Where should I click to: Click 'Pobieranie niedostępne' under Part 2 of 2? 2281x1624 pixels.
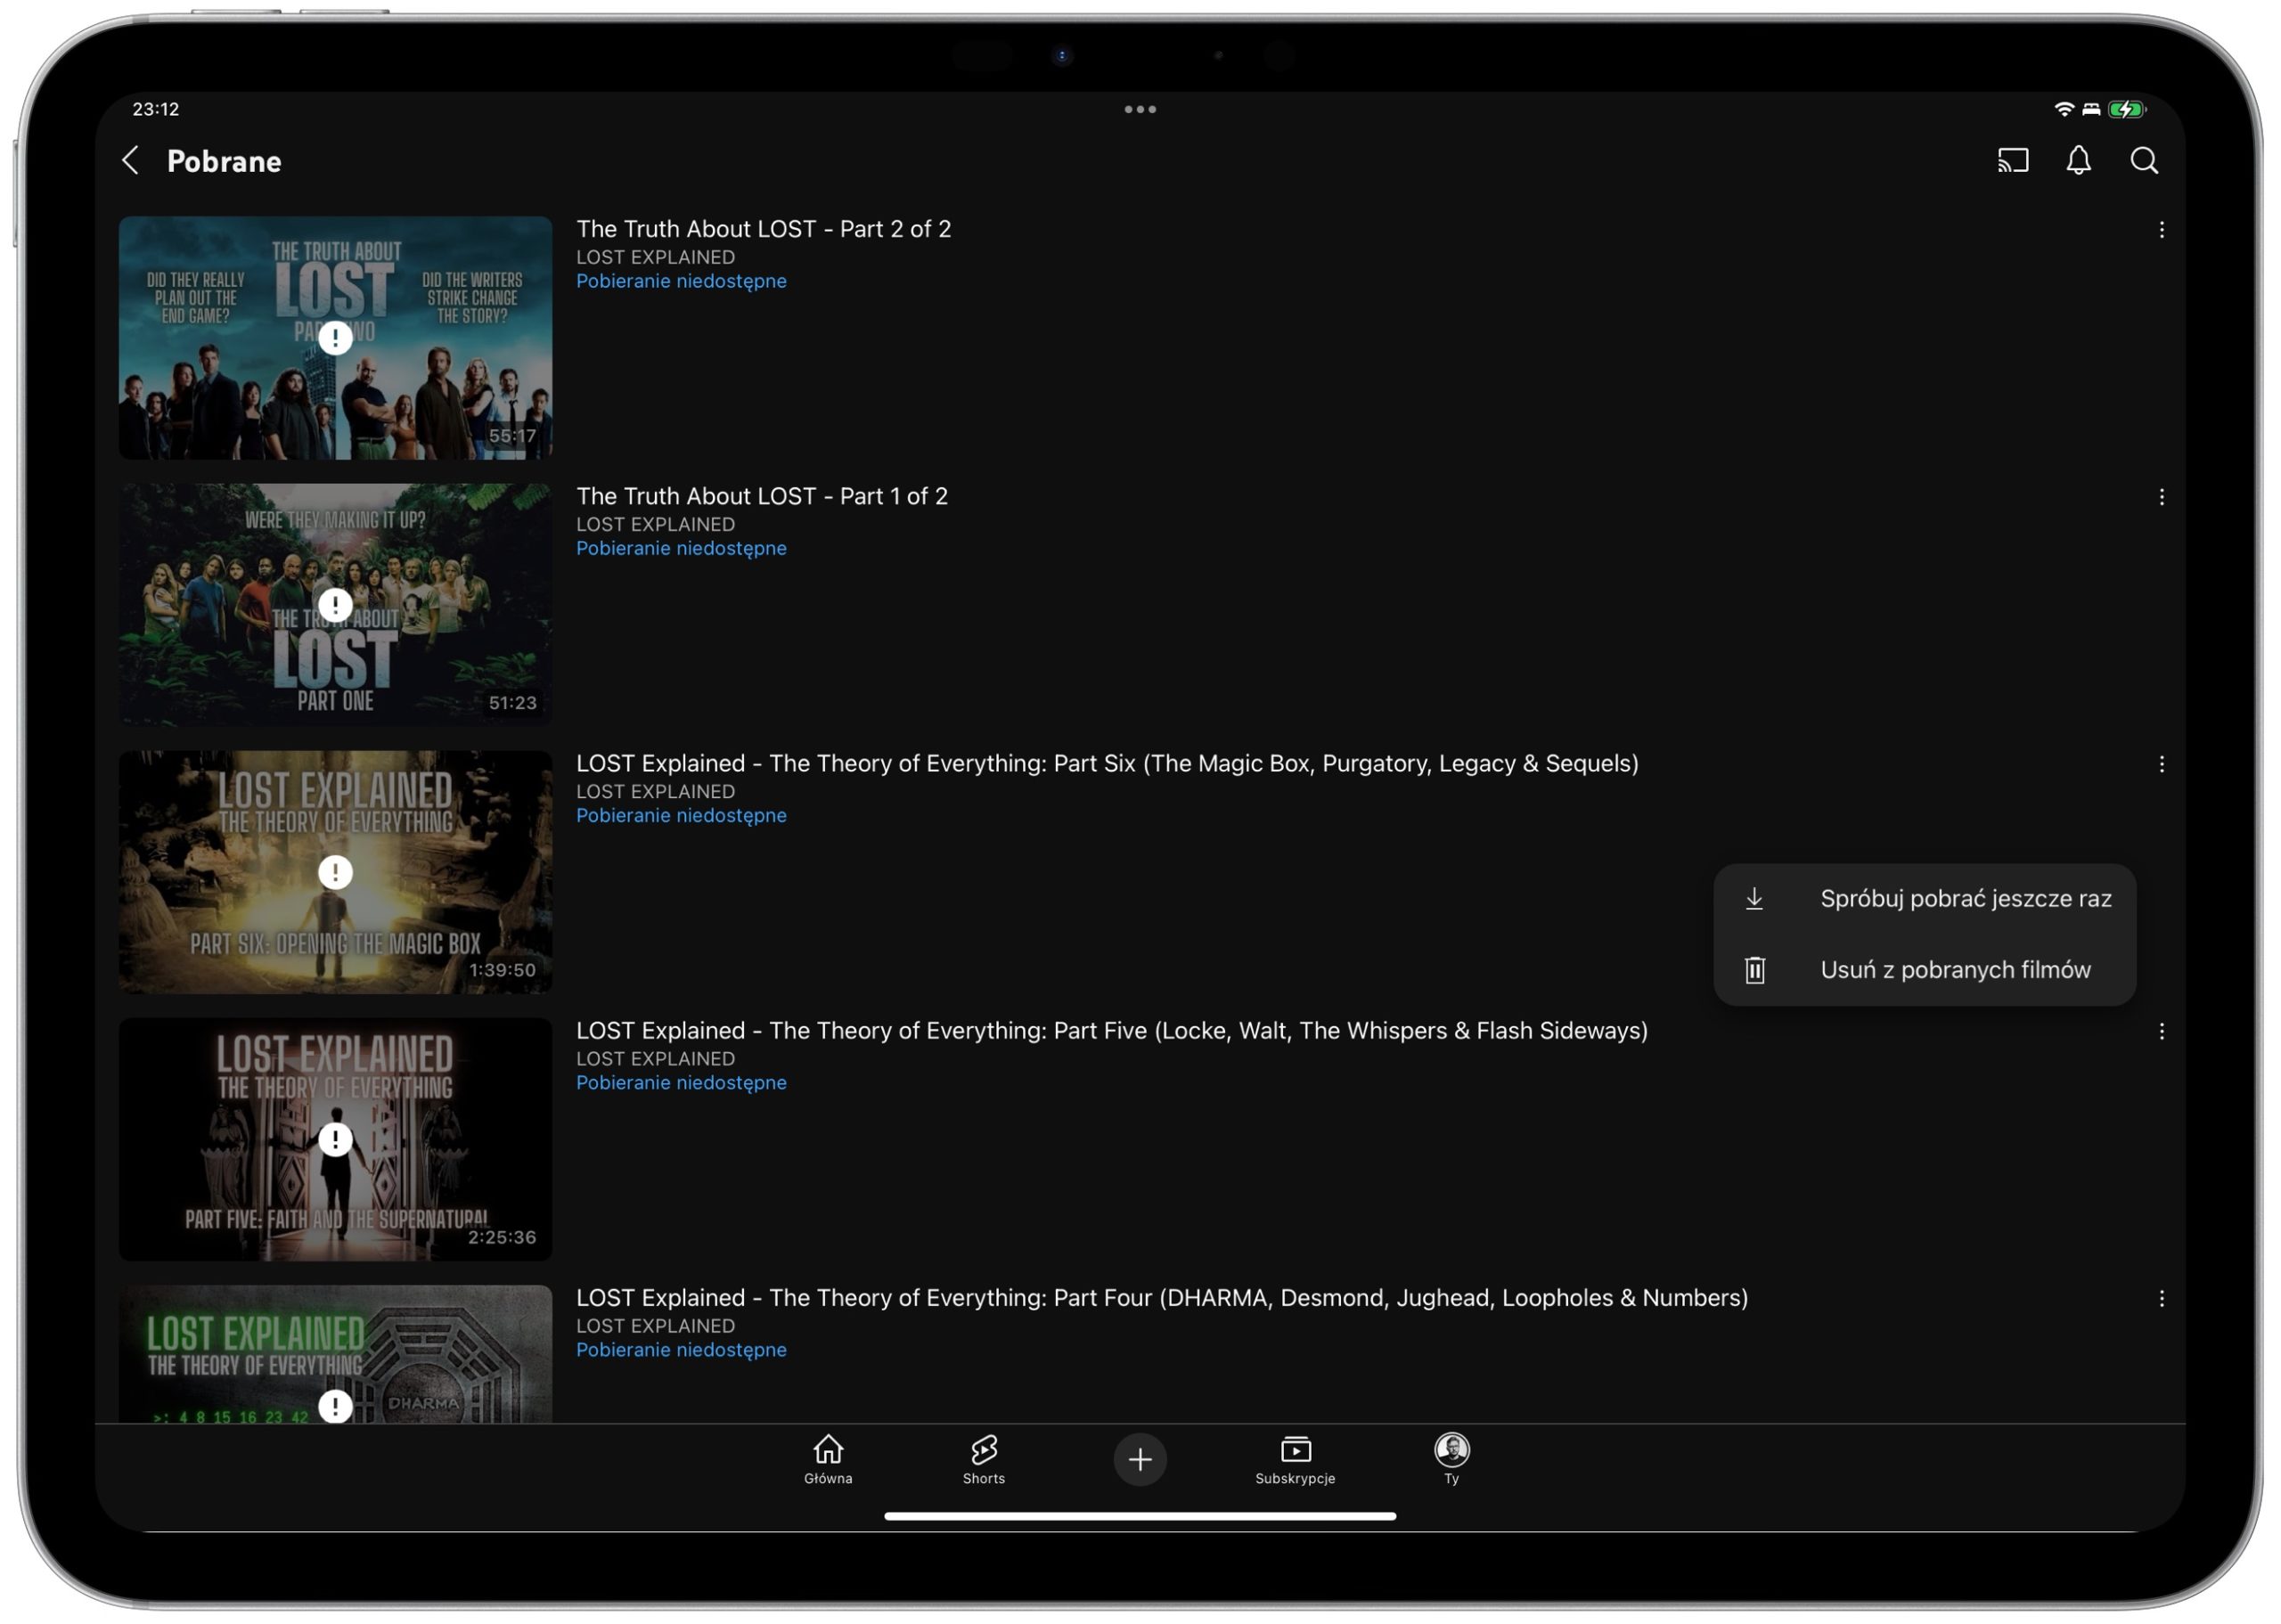[681, 281]
